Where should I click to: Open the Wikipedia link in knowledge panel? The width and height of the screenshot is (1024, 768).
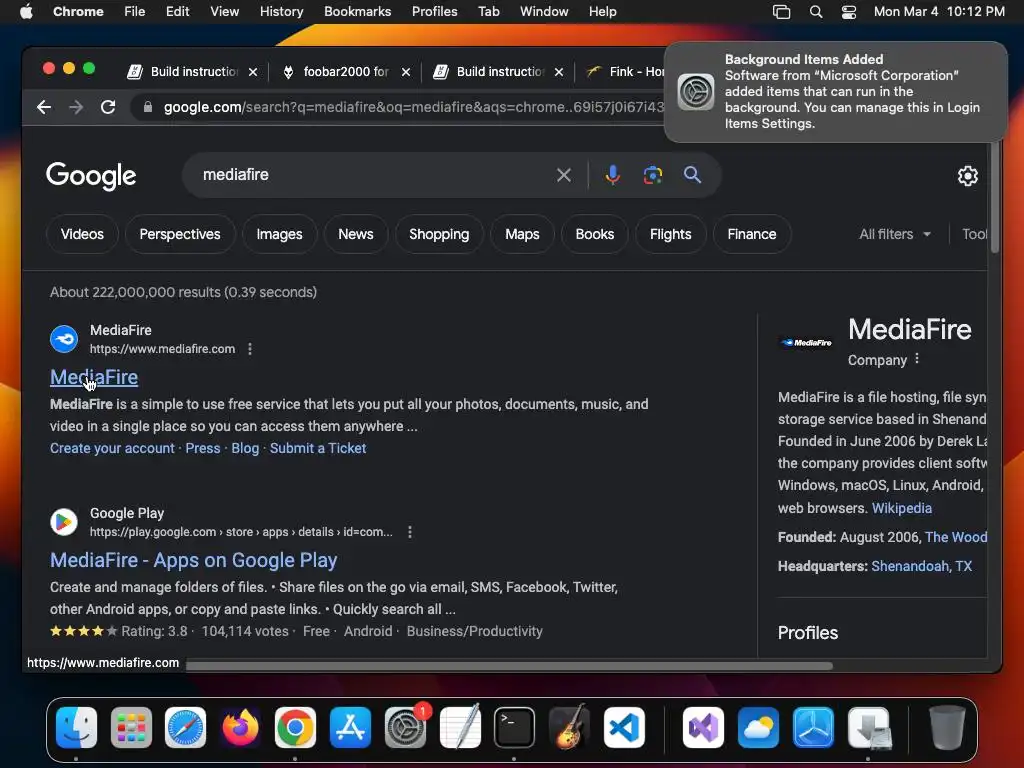[901, 507]
